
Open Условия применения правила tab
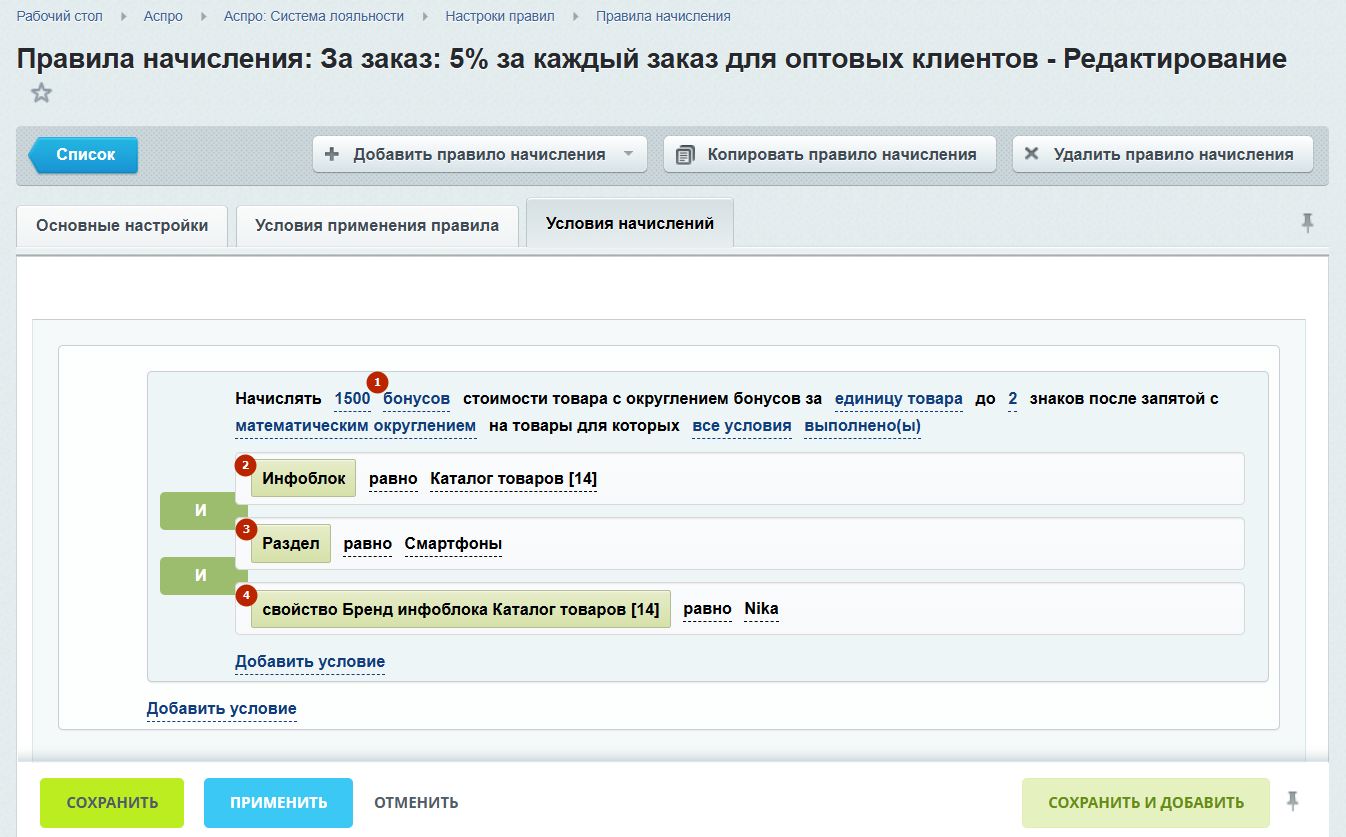(377, 226)
